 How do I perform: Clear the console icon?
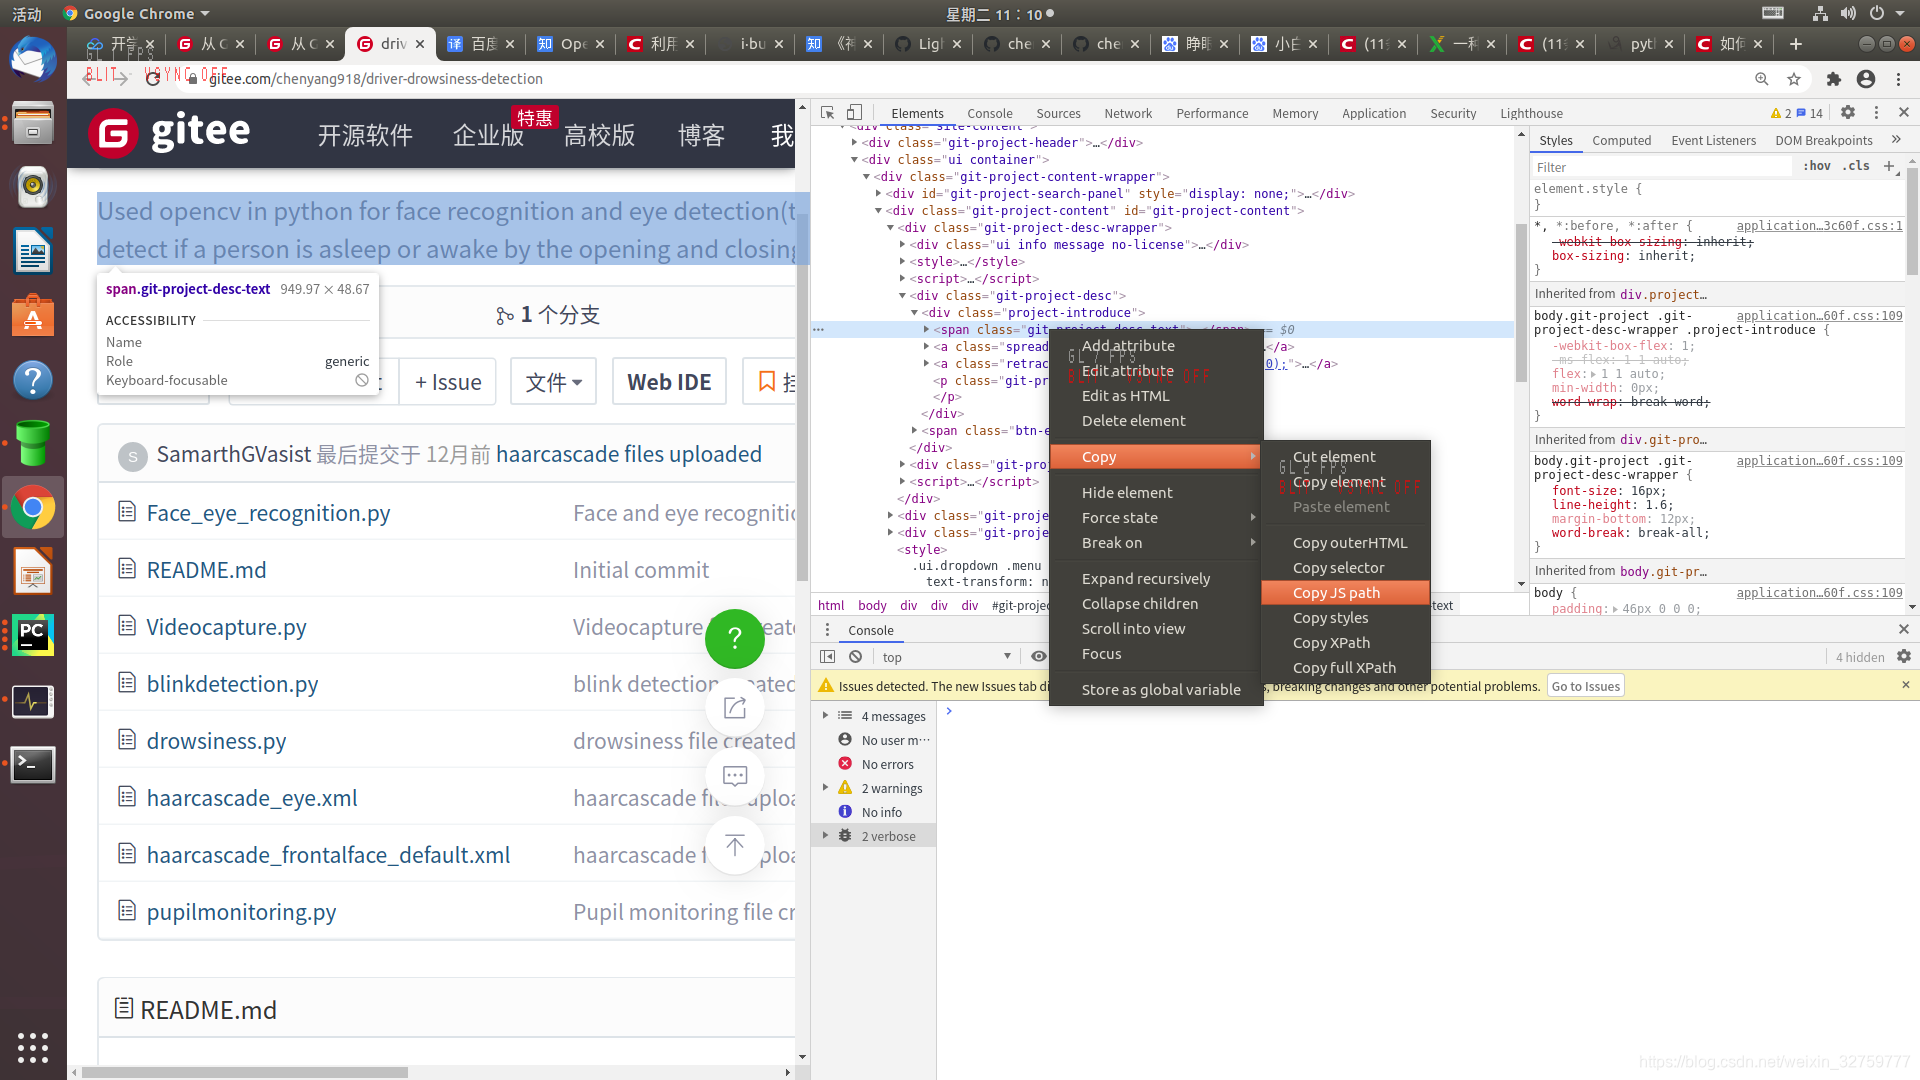(855, 657)
